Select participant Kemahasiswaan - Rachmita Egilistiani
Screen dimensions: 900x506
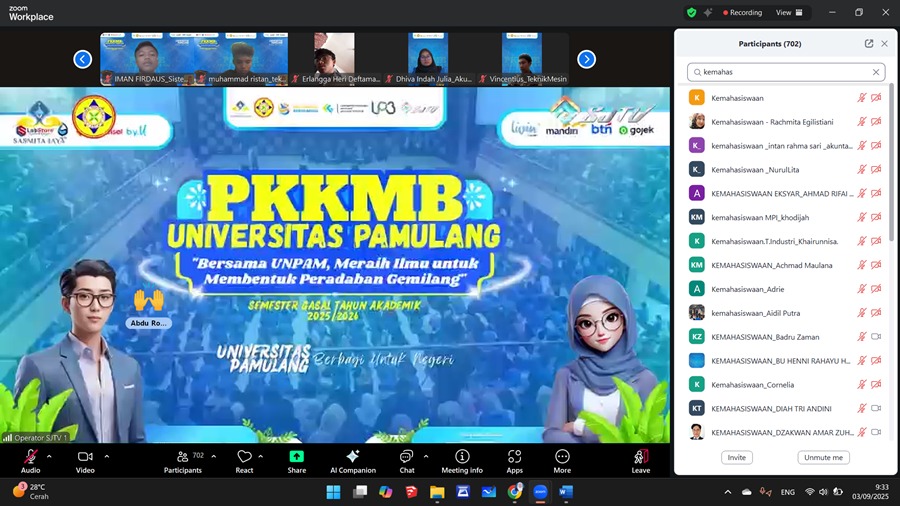click(x=784, y=122)
